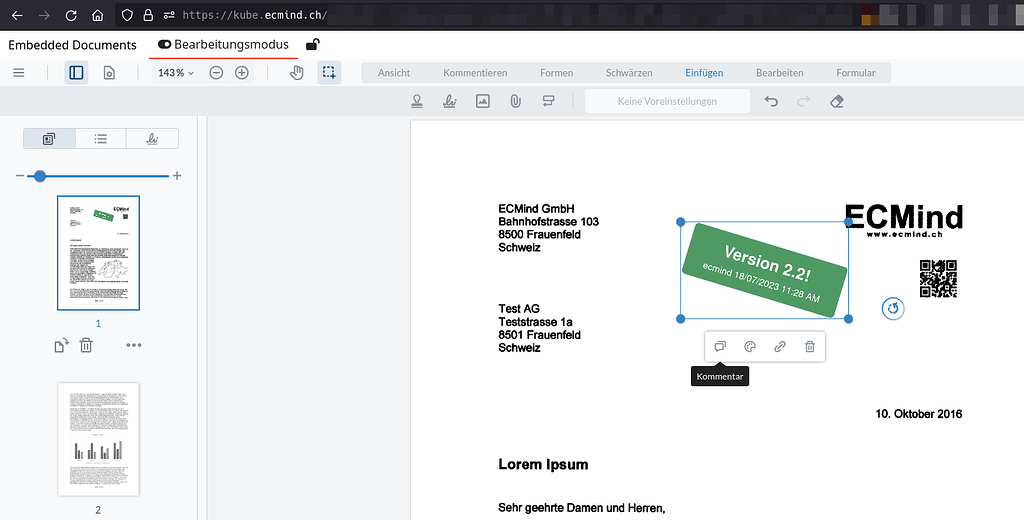The width and height of the screenshot is (1024, 520).
Task: Delete page 1 with trash icon
Action: click(x=86, y=345)
